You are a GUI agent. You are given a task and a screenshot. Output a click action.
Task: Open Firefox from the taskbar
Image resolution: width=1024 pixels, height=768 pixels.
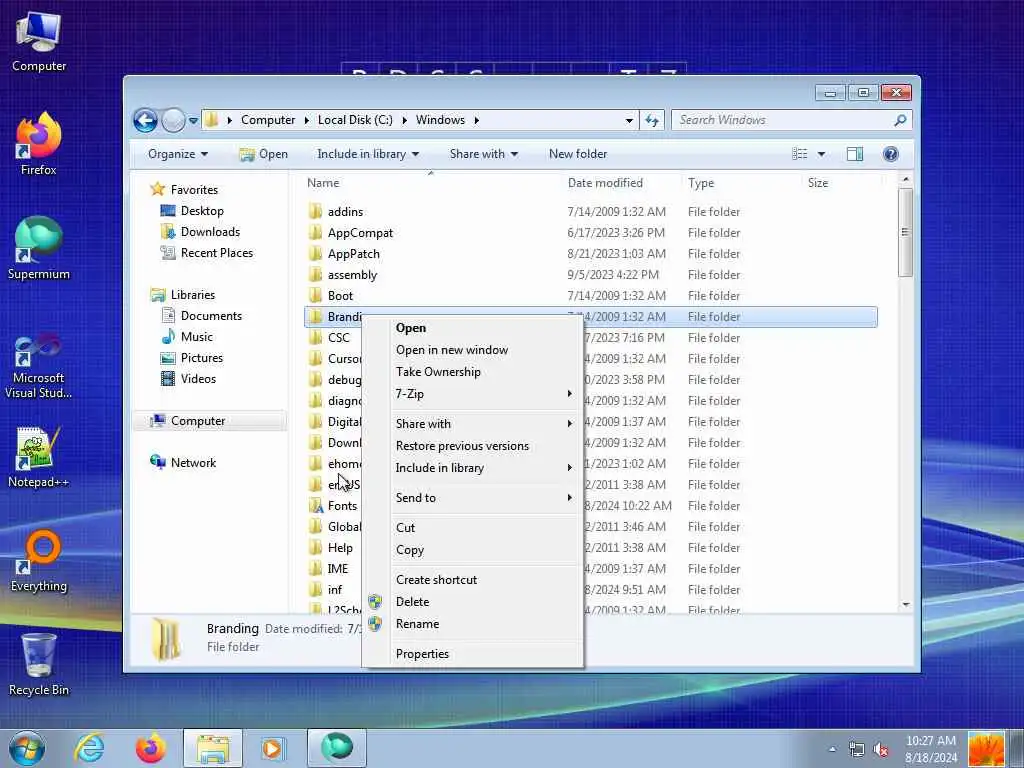click(x=150, y=748)
